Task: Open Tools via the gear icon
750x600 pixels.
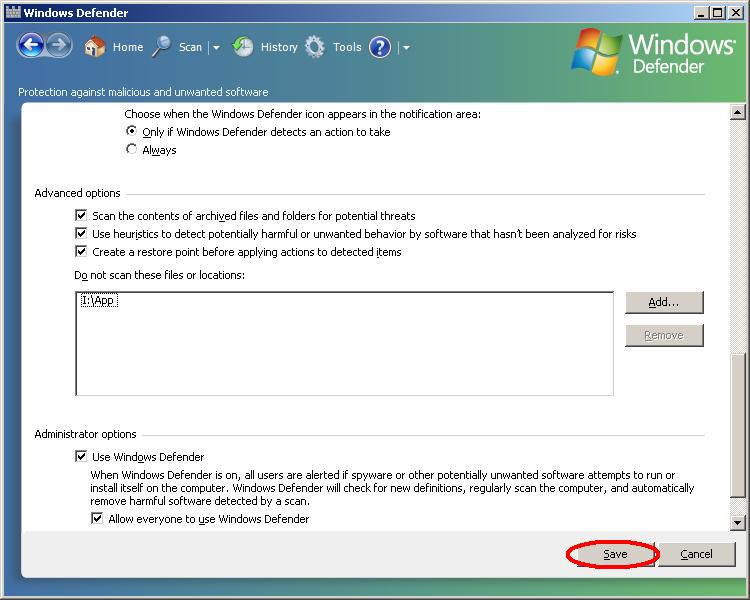Action: [x=316, y=47]
